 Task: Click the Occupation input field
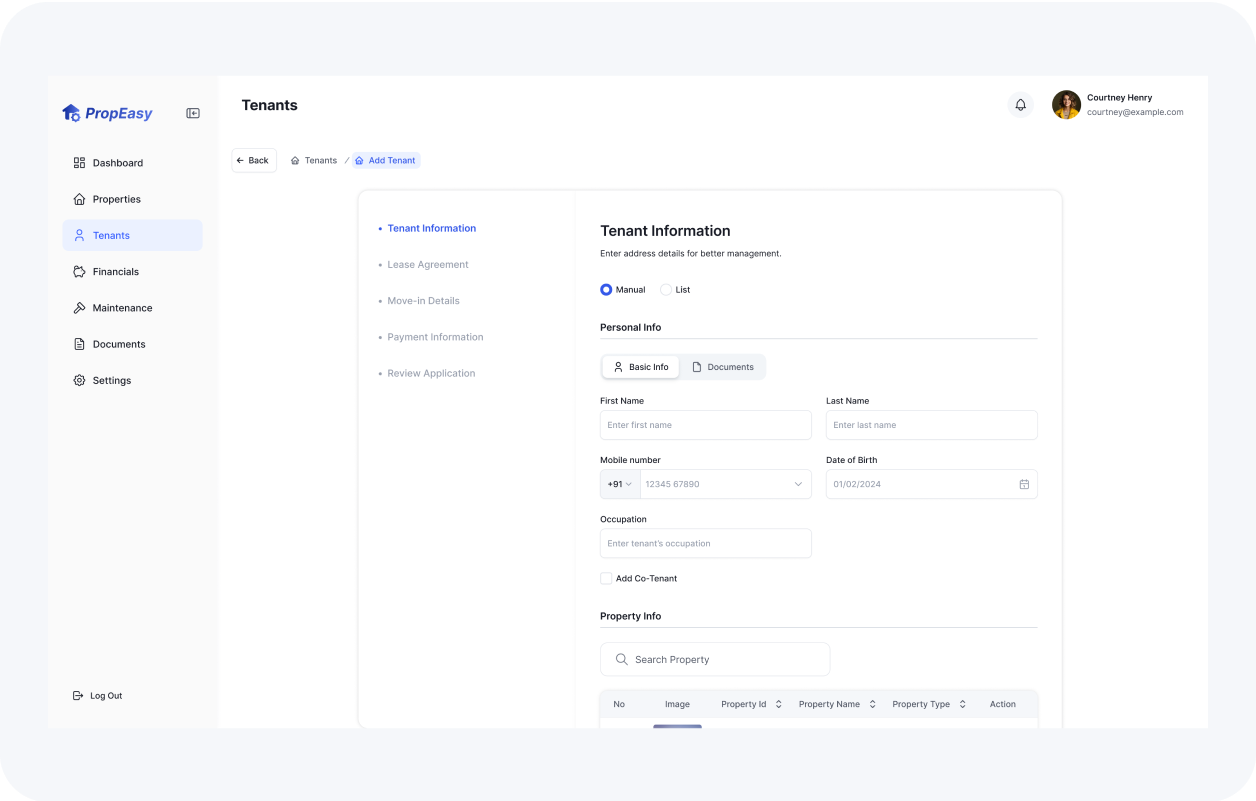click(x=706, y=543)
